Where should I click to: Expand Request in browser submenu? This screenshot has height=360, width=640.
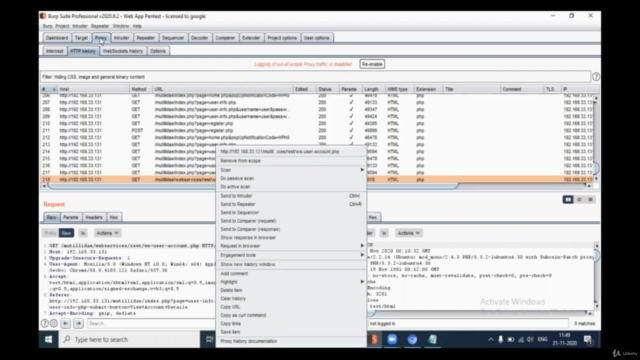[x=291, y=246]
